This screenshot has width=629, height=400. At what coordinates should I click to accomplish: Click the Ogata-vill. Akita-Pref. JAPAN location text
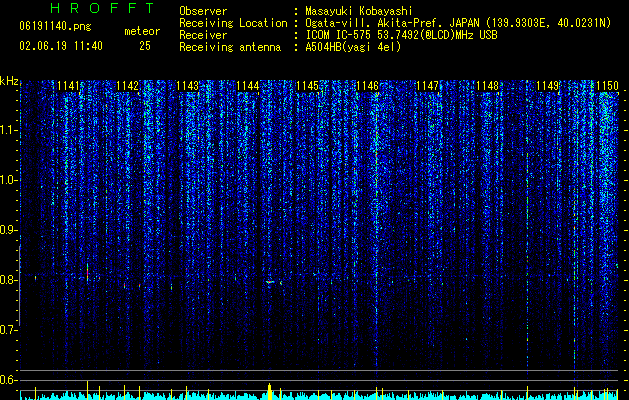click(393, 23)
